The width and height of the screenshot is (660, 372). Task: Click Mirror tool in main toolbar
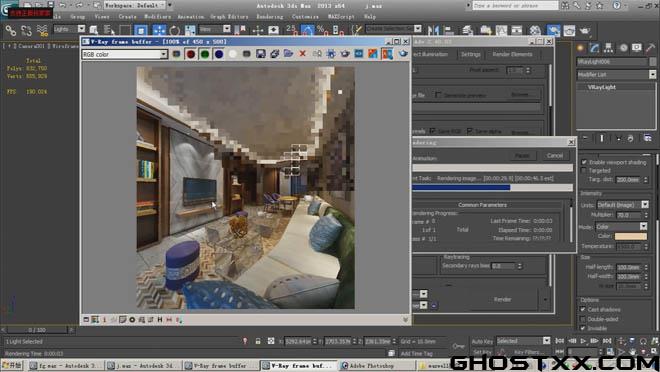point(433,30)
